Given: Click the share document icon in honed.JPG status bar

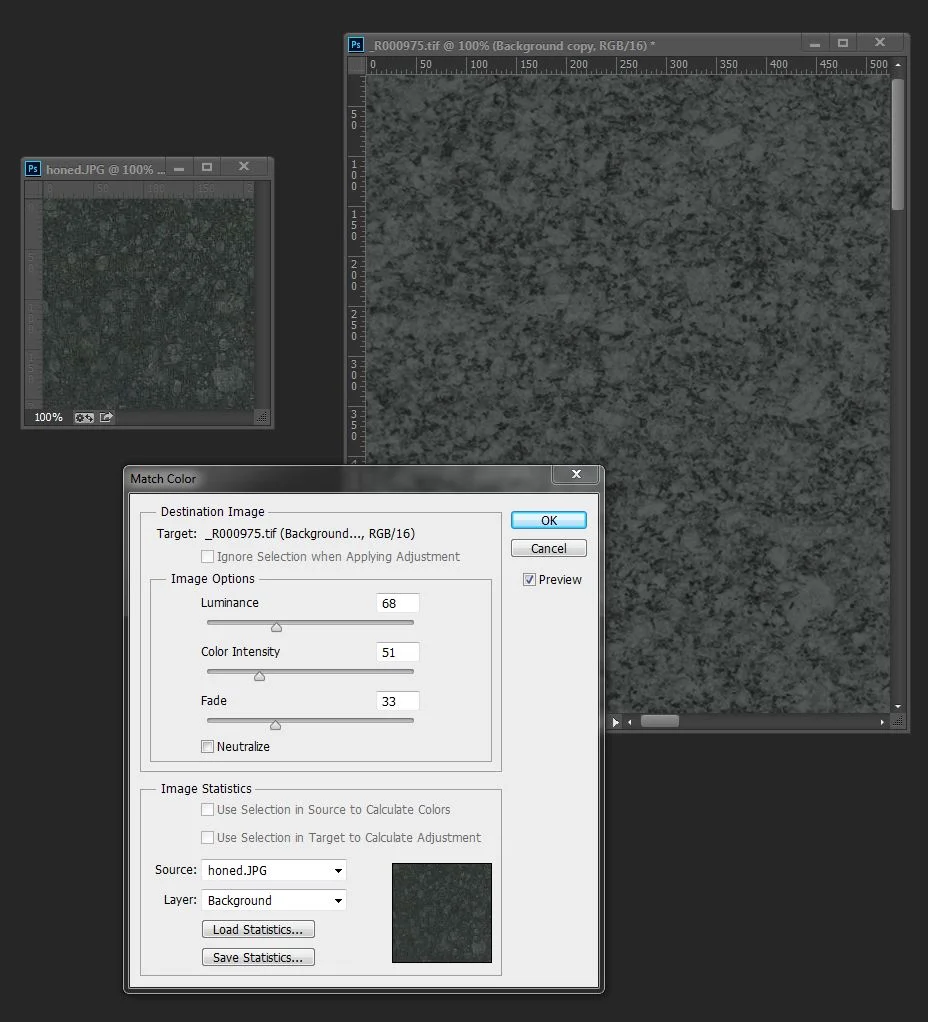Looking at the screenshot, I should tap(105, 417).
